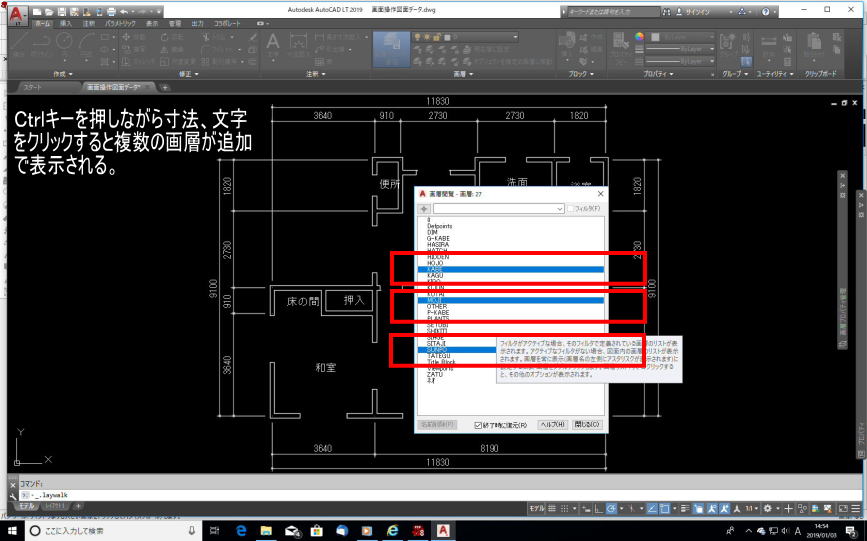
Task: Toggle Ortho mode in the status bar
Action: pos(598,508)
